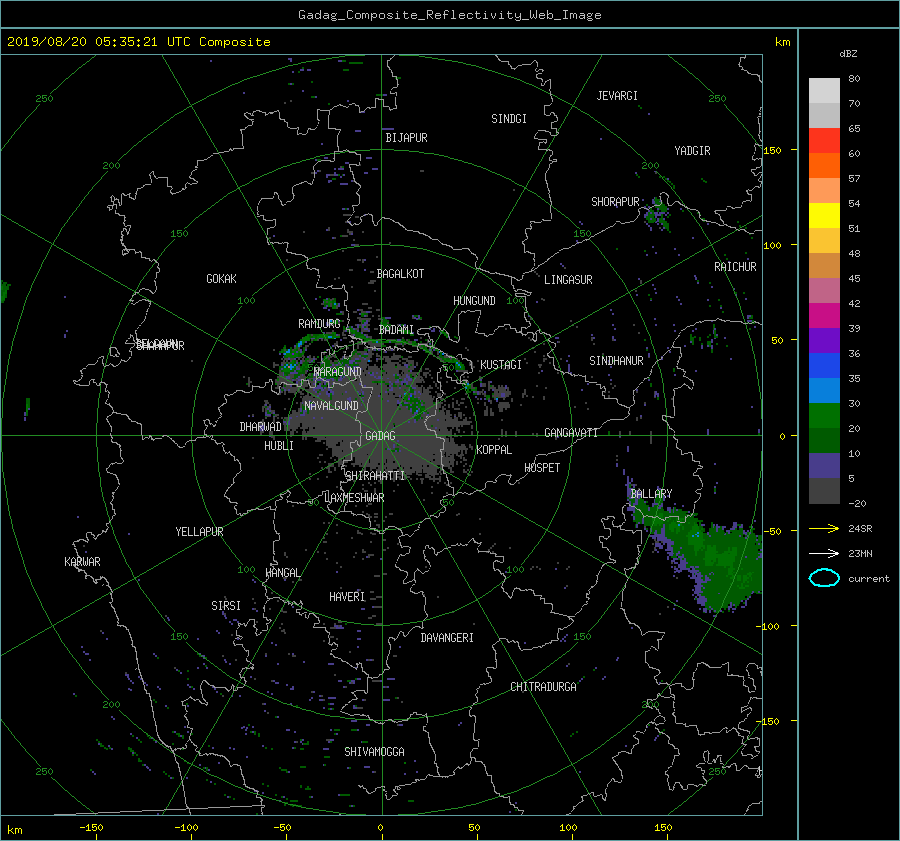Click the CHITRADURGA city label
The image size is (900, 841).
543,687
